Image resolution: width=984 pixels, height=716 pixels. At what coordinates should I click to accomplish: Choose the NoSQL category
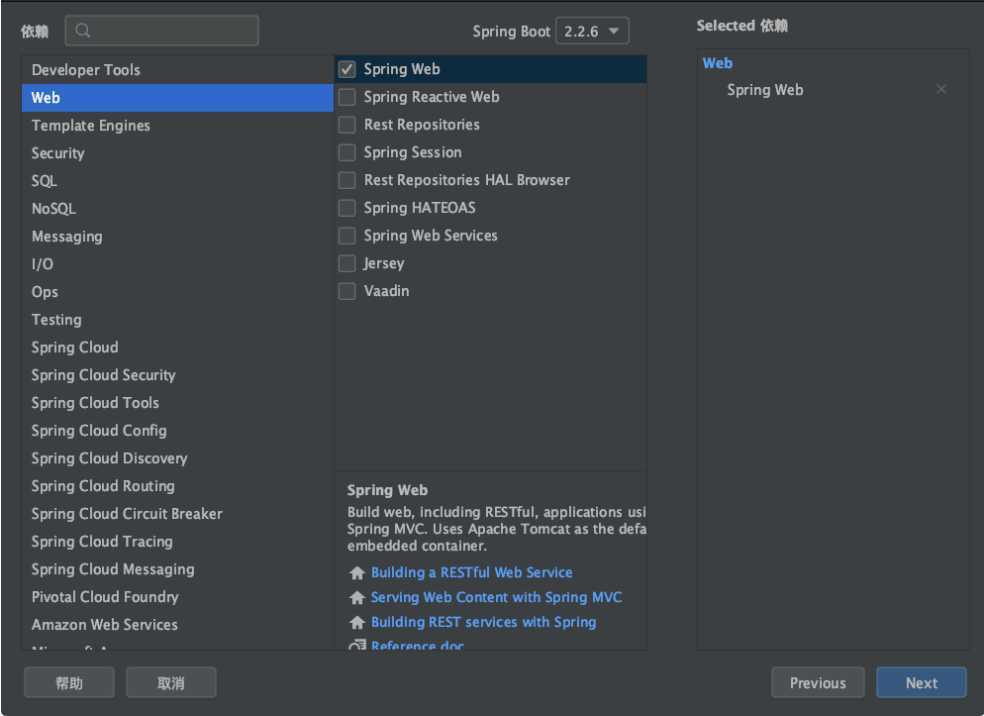coord(53,209)
